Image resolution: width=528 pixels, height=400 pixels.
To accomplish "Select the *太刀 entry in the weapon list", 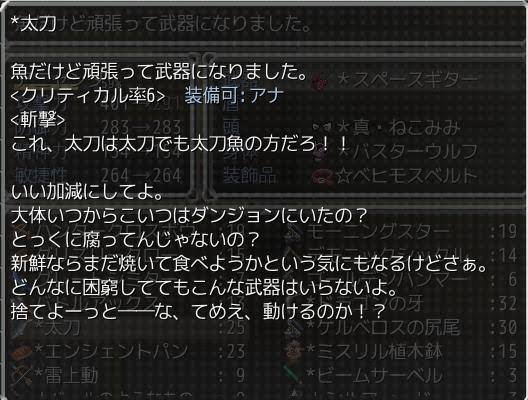I will coord(128,328).
